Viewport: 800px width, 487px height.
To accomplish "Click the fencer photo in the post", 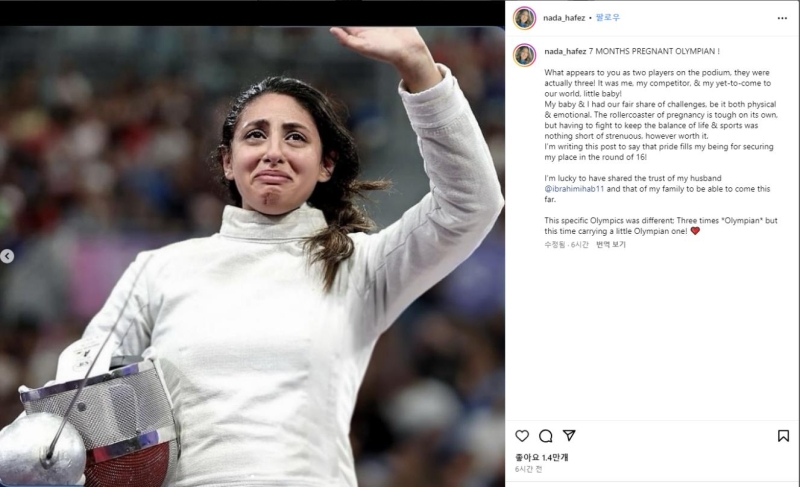I will pos(252,257).
